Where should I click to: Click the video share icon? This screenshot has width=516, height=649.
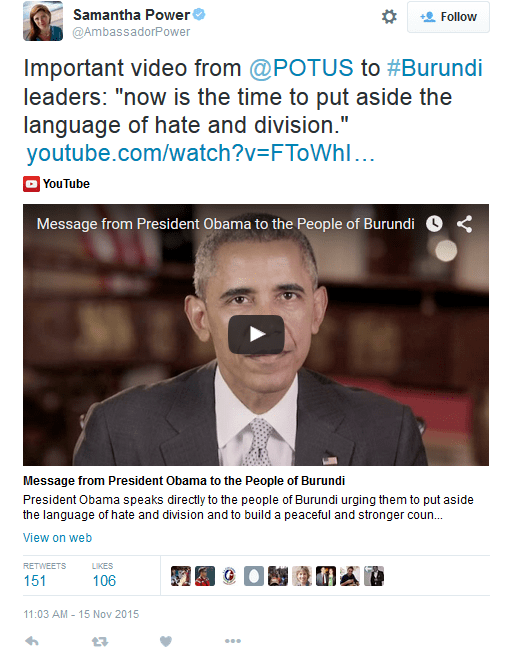[464, 224]
